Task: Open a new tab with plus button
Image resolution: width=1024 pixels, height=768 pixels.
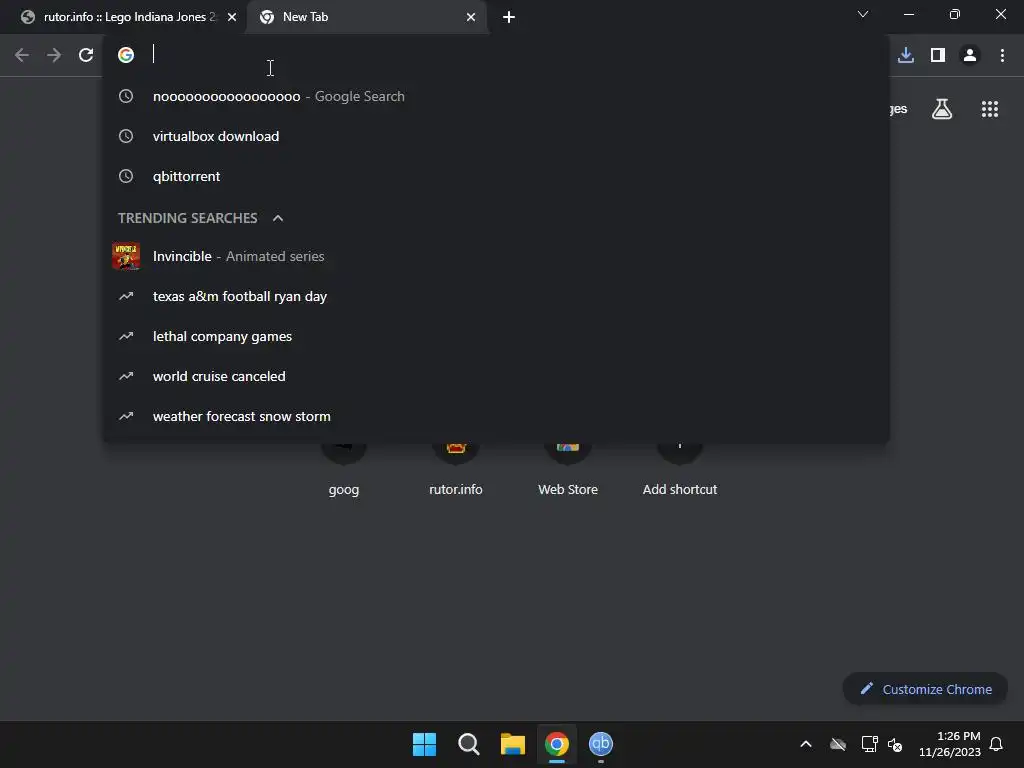Action: pyautogui.click(x=509, y=17)
